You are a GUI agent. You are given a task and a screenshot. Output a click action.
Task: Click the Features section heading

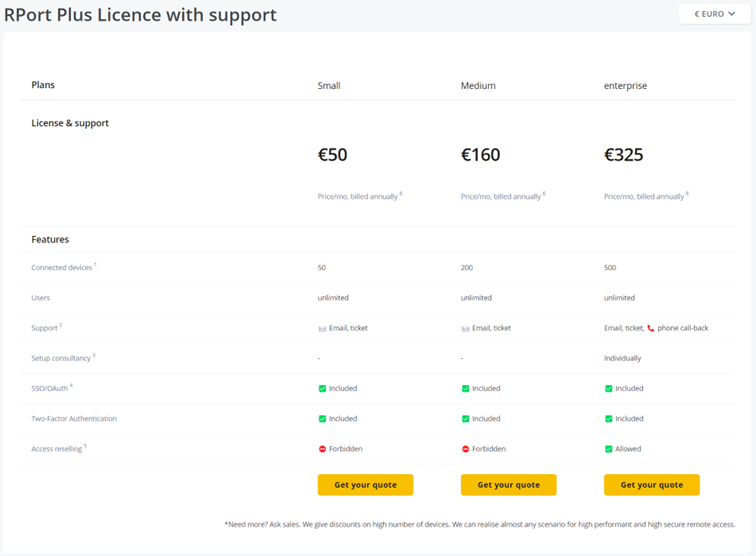point(50,239)
